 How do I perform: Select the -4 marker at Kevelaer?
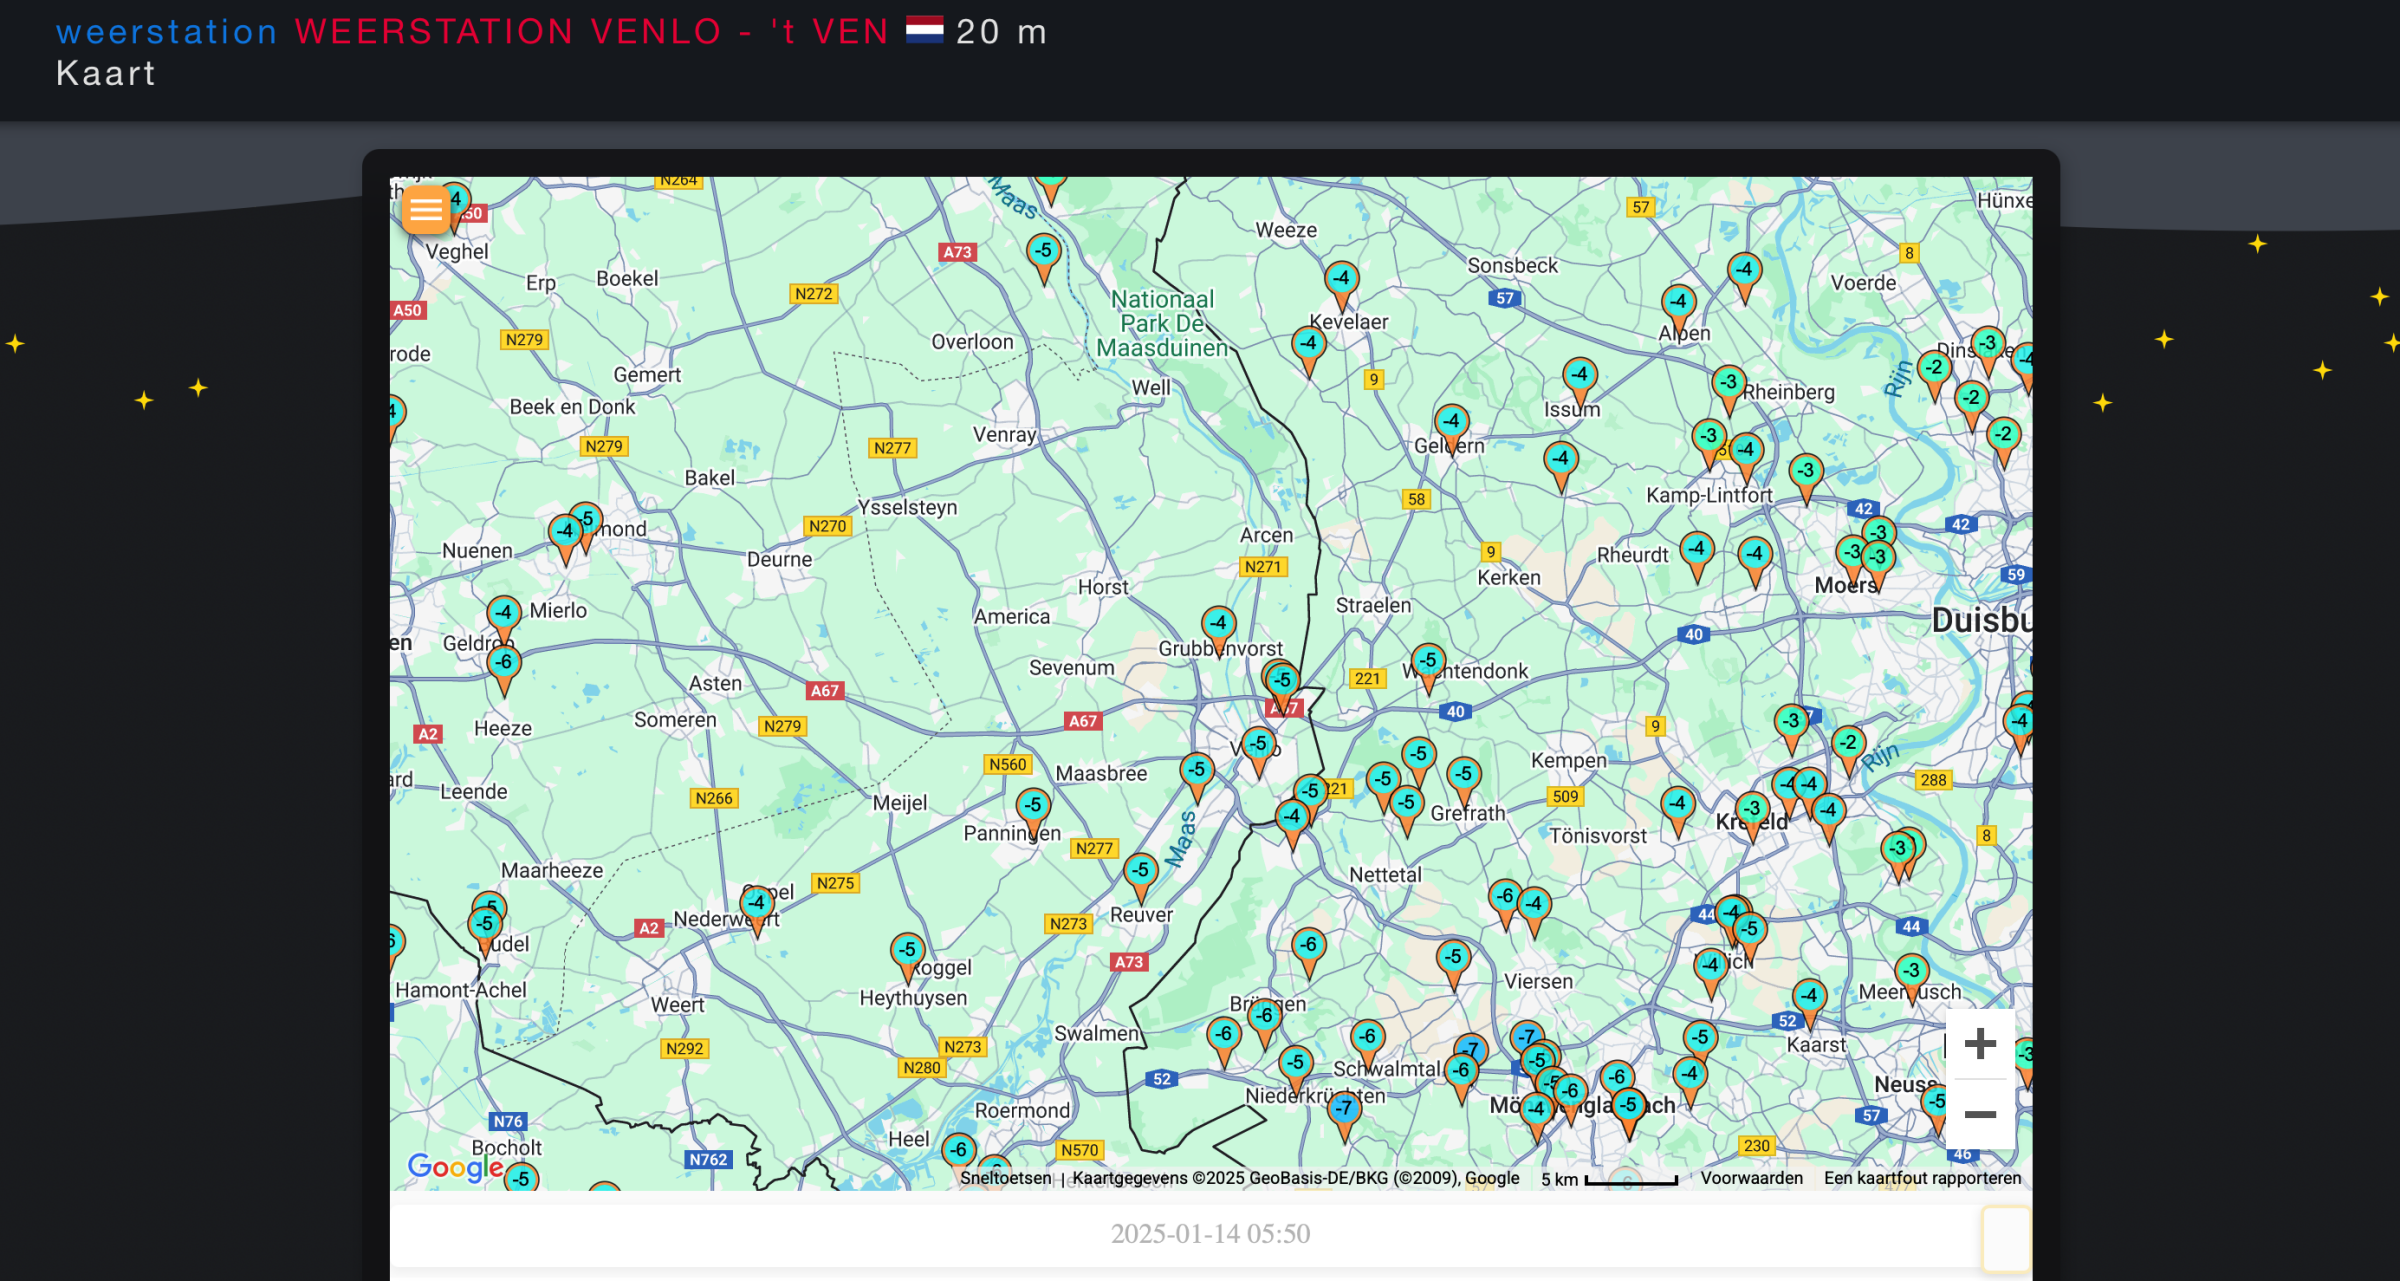(1341, 279)
